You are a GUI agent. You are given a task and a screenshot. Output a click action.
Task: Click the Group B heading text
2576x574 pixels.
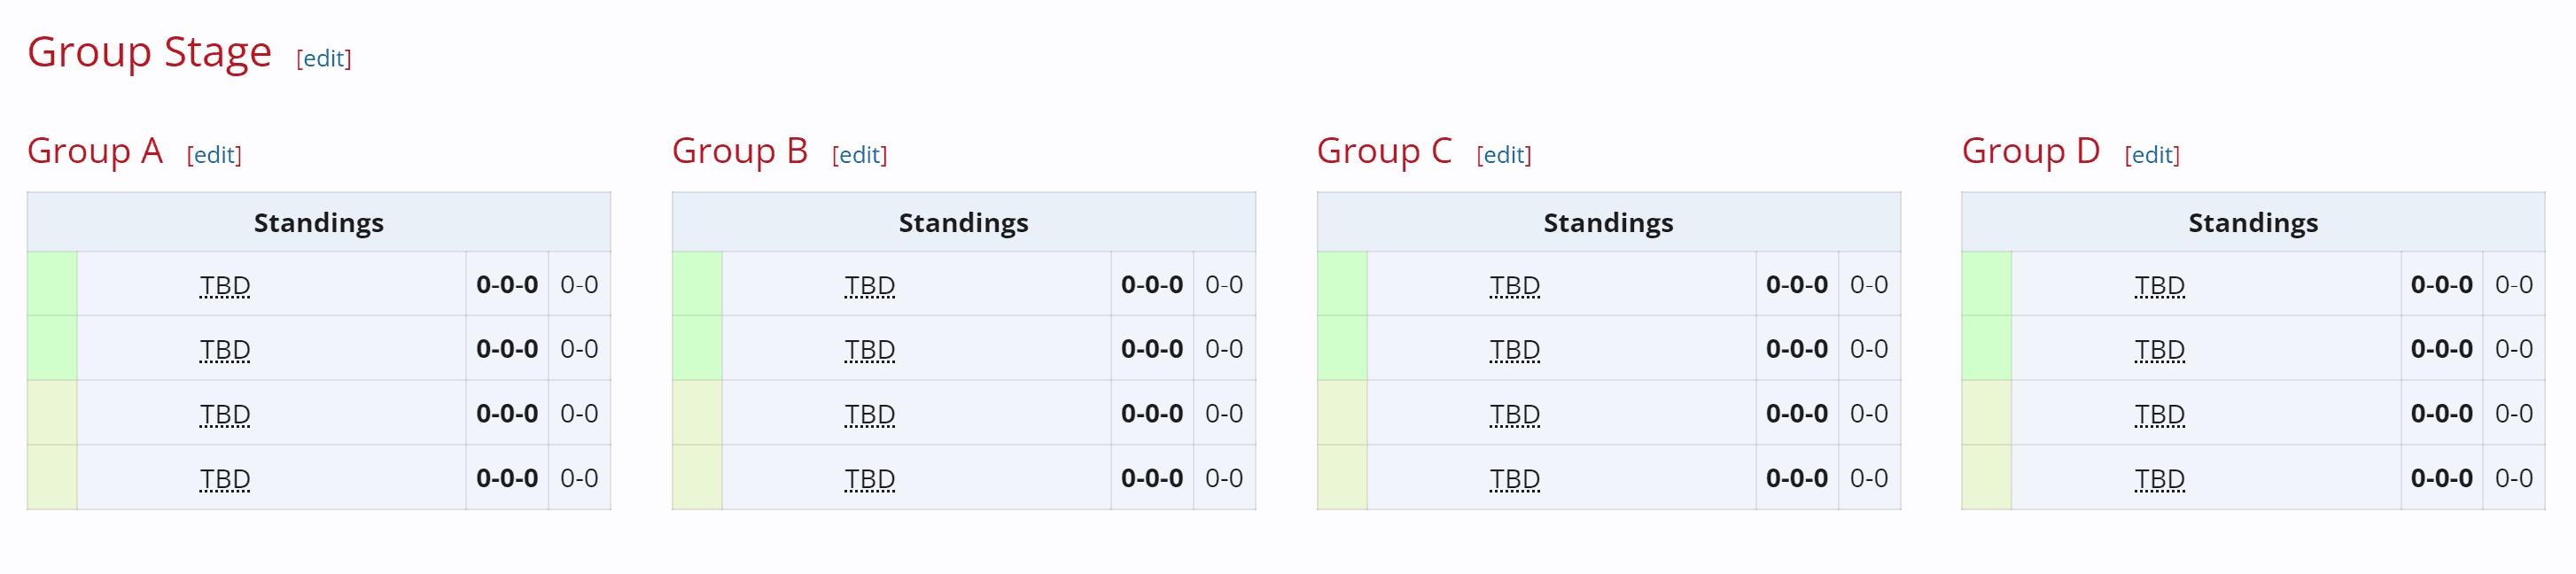pyautogui.click(x=740, y=152)
